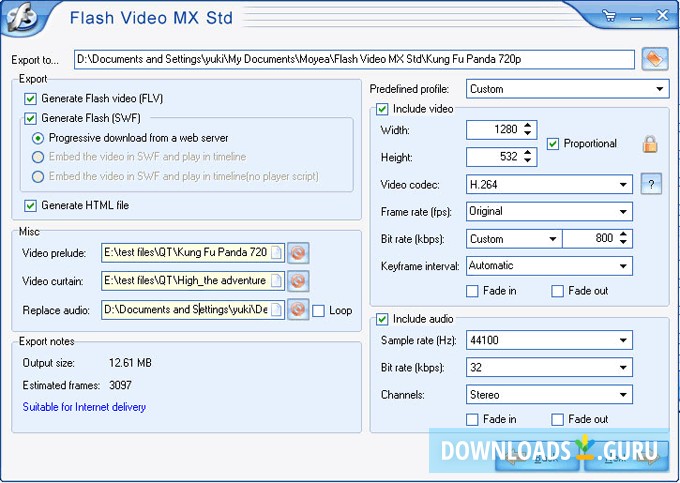Viewport: 680px width, 483px height.
Task: Toggle the Include video checkbox
Action: 382,109
